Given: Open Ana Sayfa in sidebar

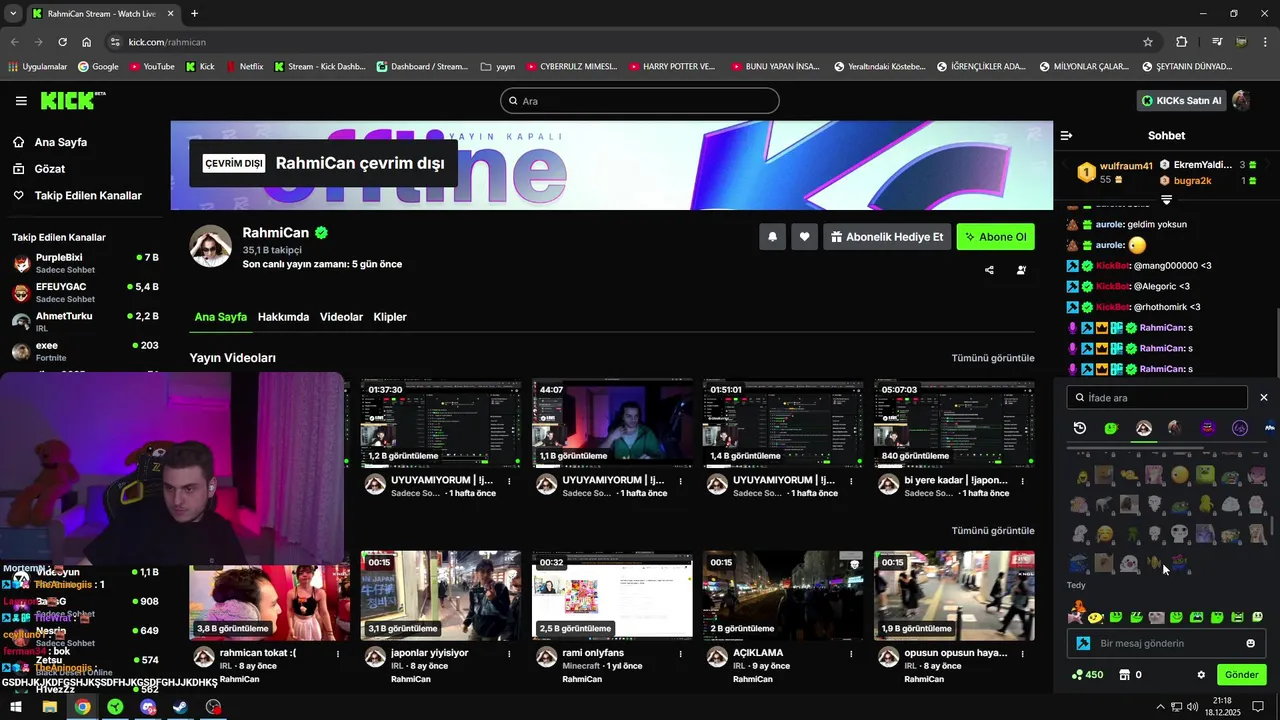Looking at the screenshot, I should coord(60,142).
